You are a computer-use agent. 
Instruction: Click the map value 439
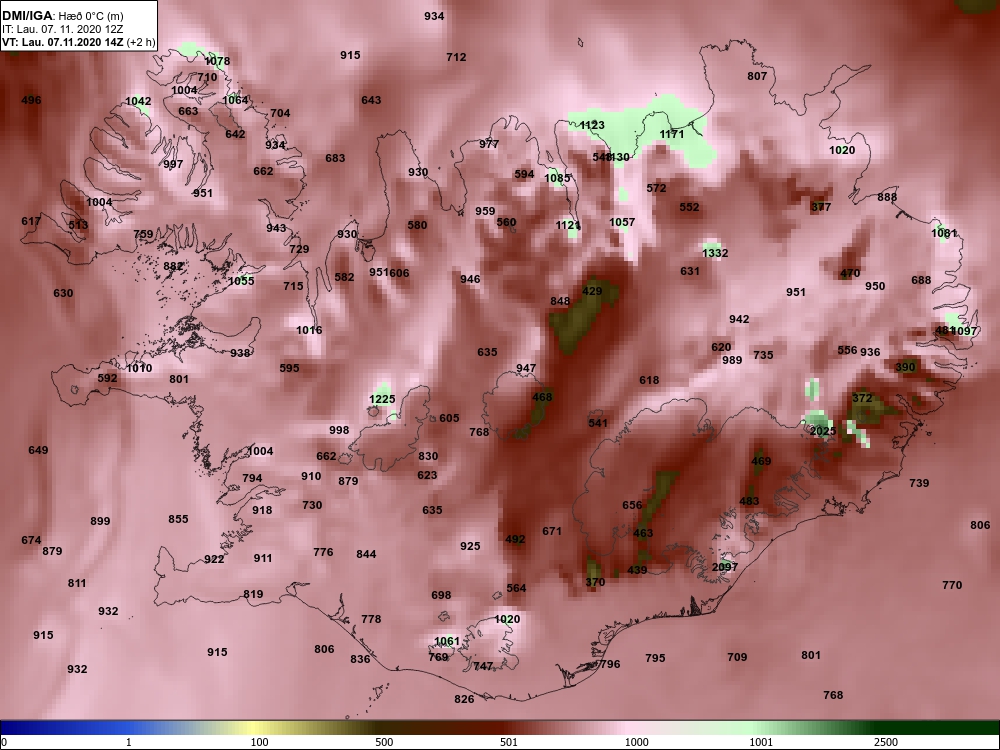pyautogui.click(x=637, y=570)
